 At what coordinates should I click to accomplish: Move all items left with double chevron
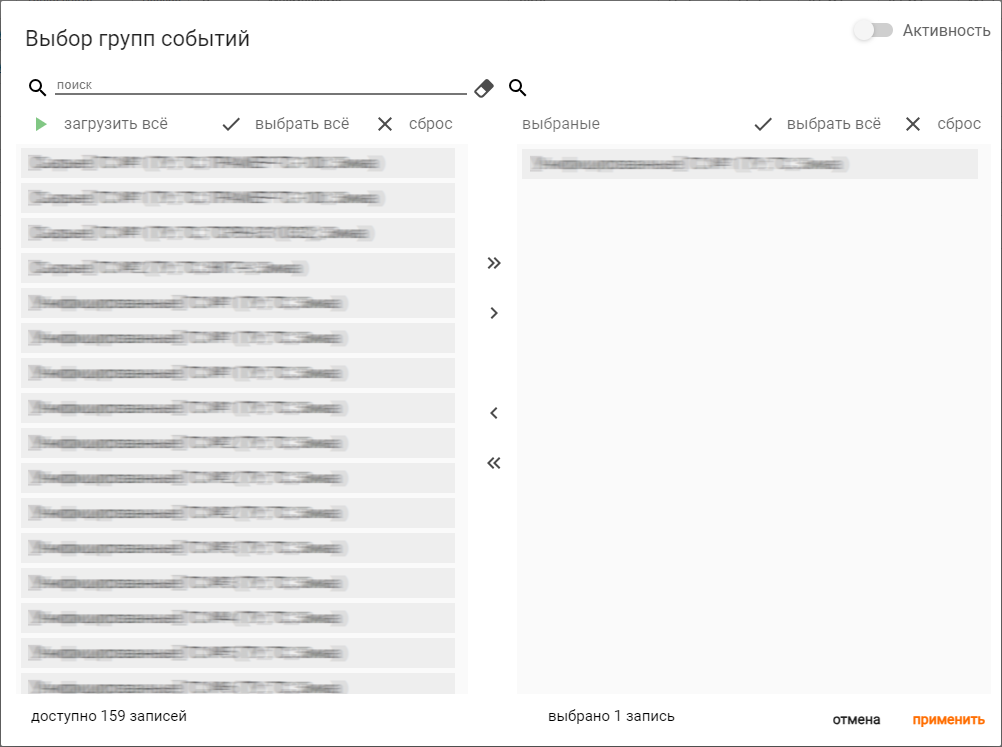(493, 463)
